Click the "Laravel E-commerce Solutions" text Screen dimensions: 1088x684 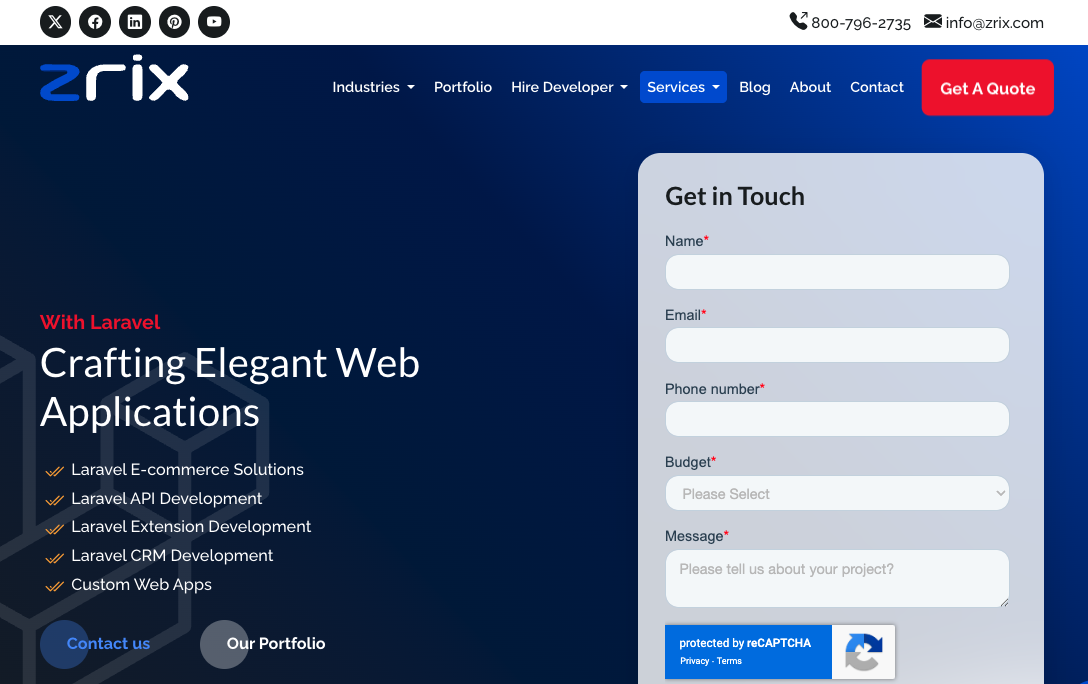click(x=187, y=470)
